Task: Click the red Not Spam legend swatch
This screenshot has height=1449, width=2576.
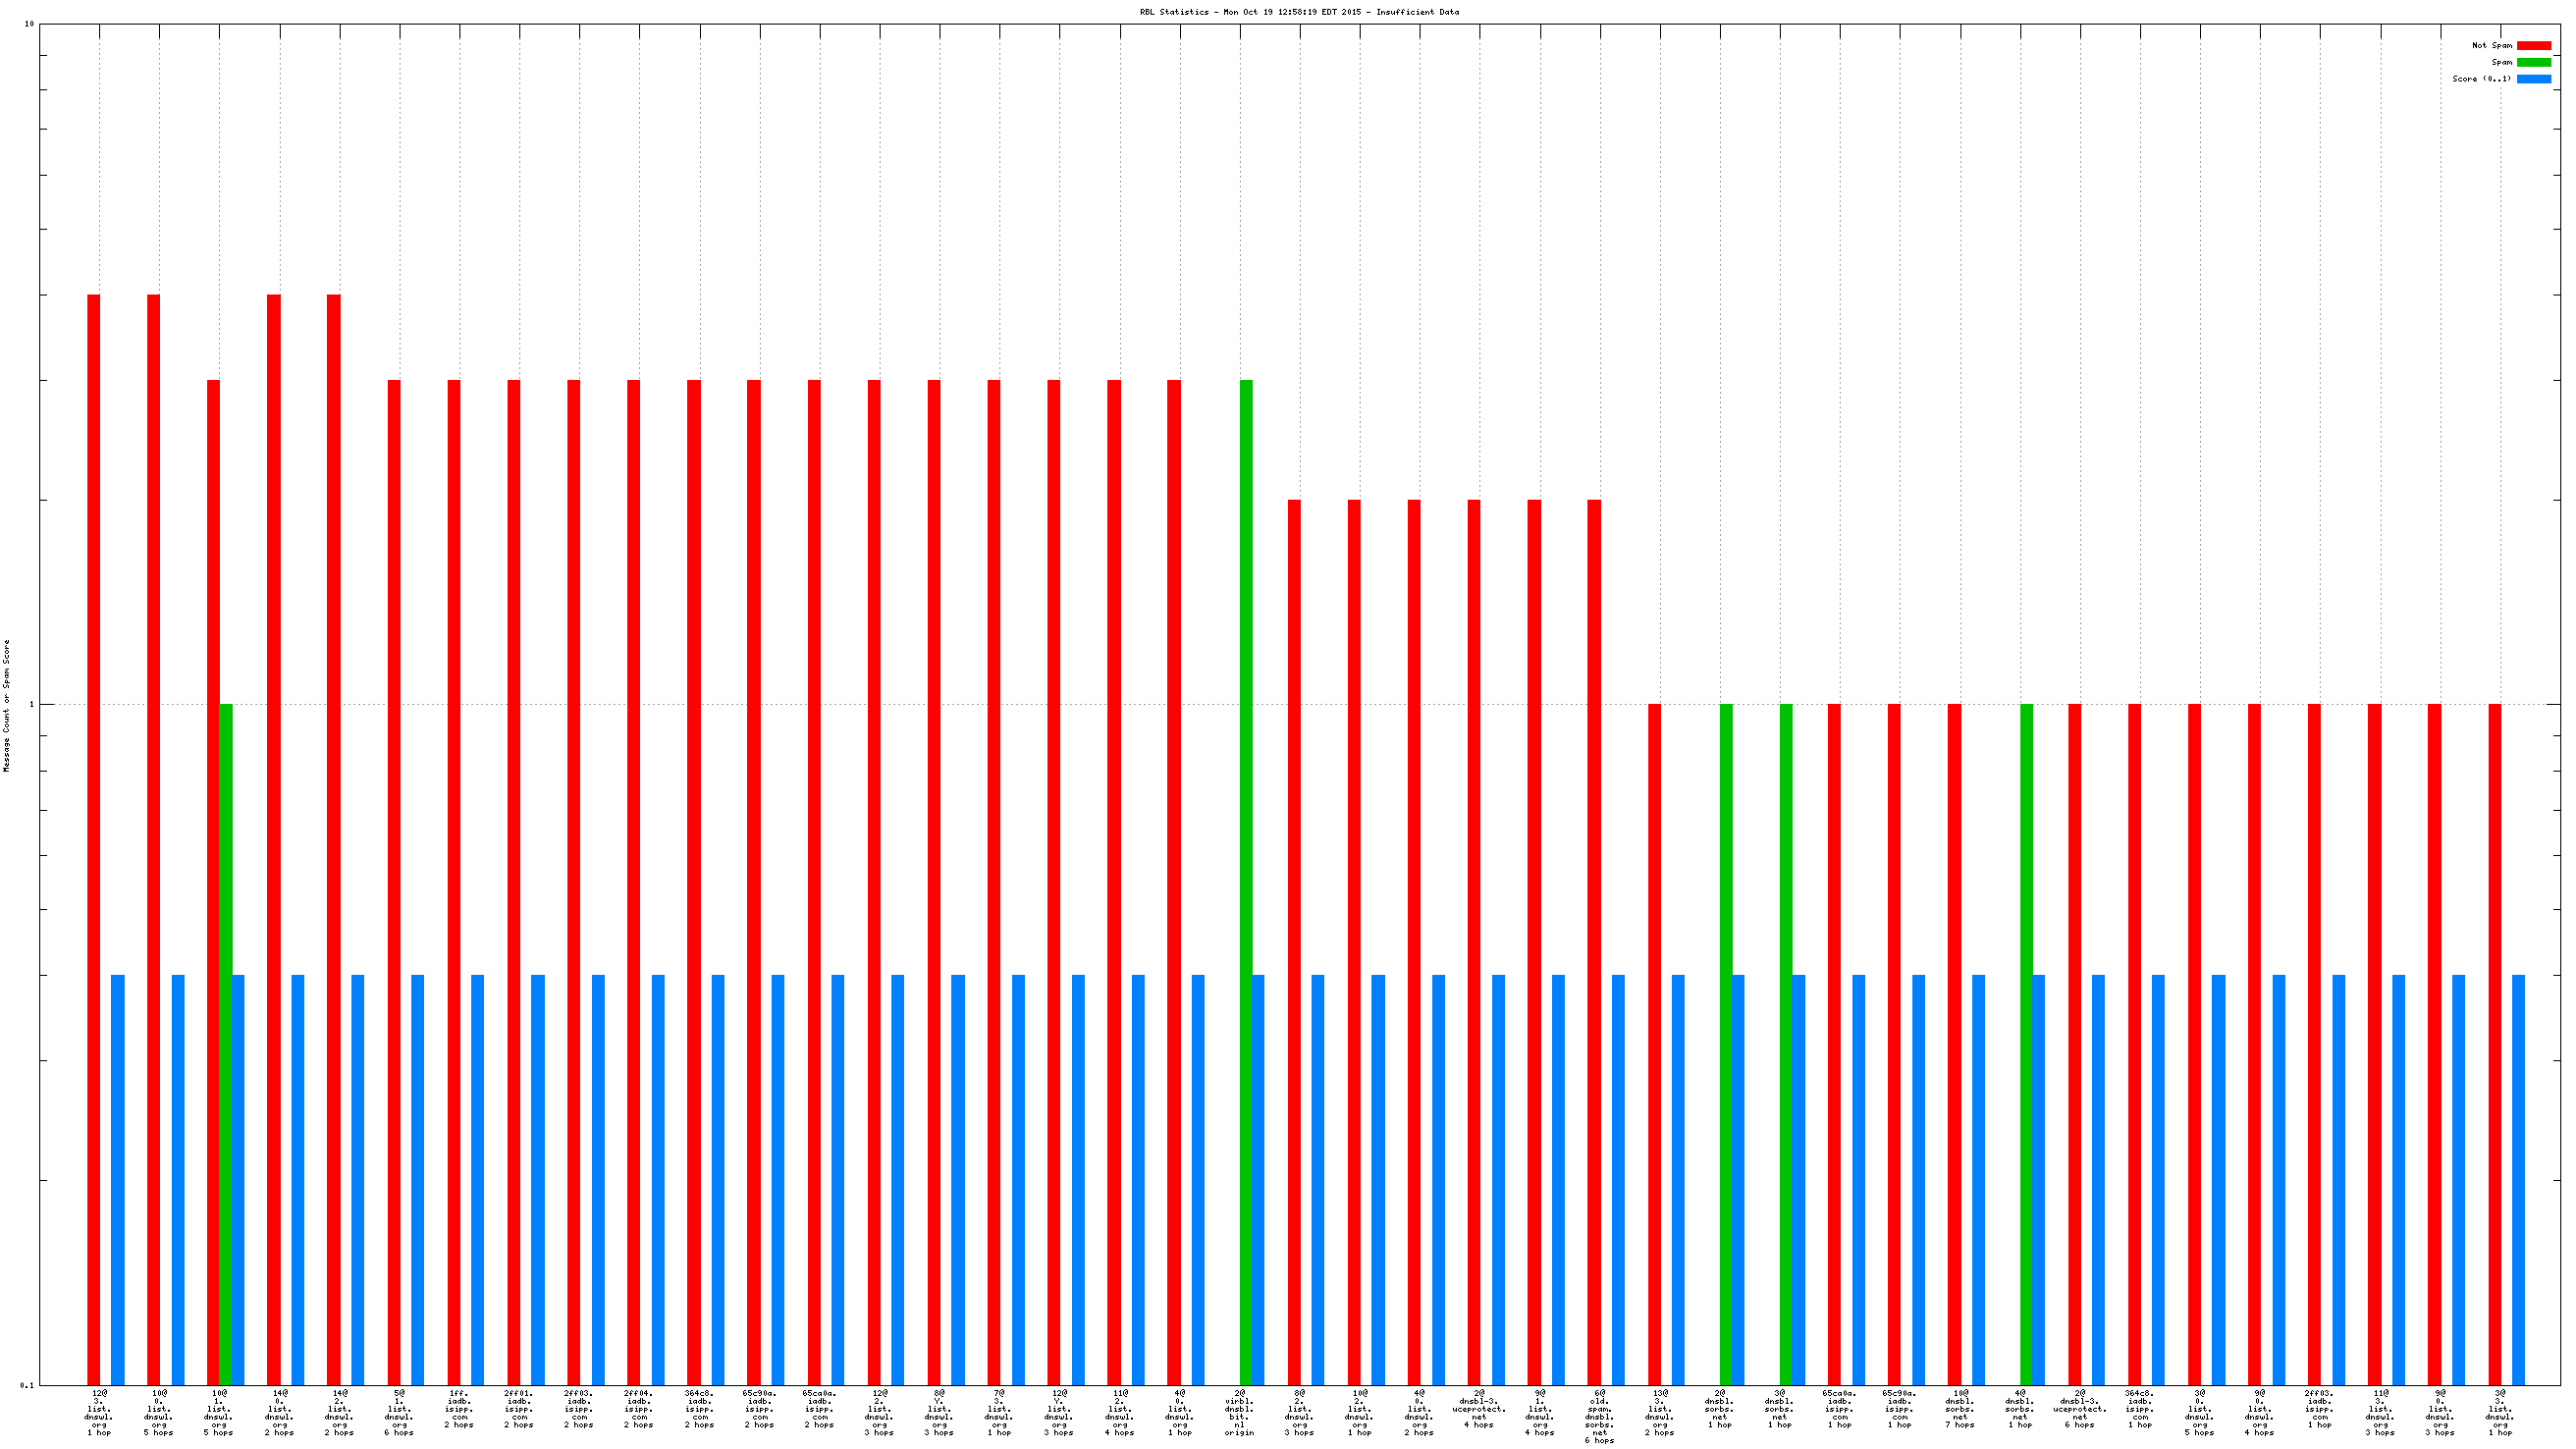Action: 2533,46
